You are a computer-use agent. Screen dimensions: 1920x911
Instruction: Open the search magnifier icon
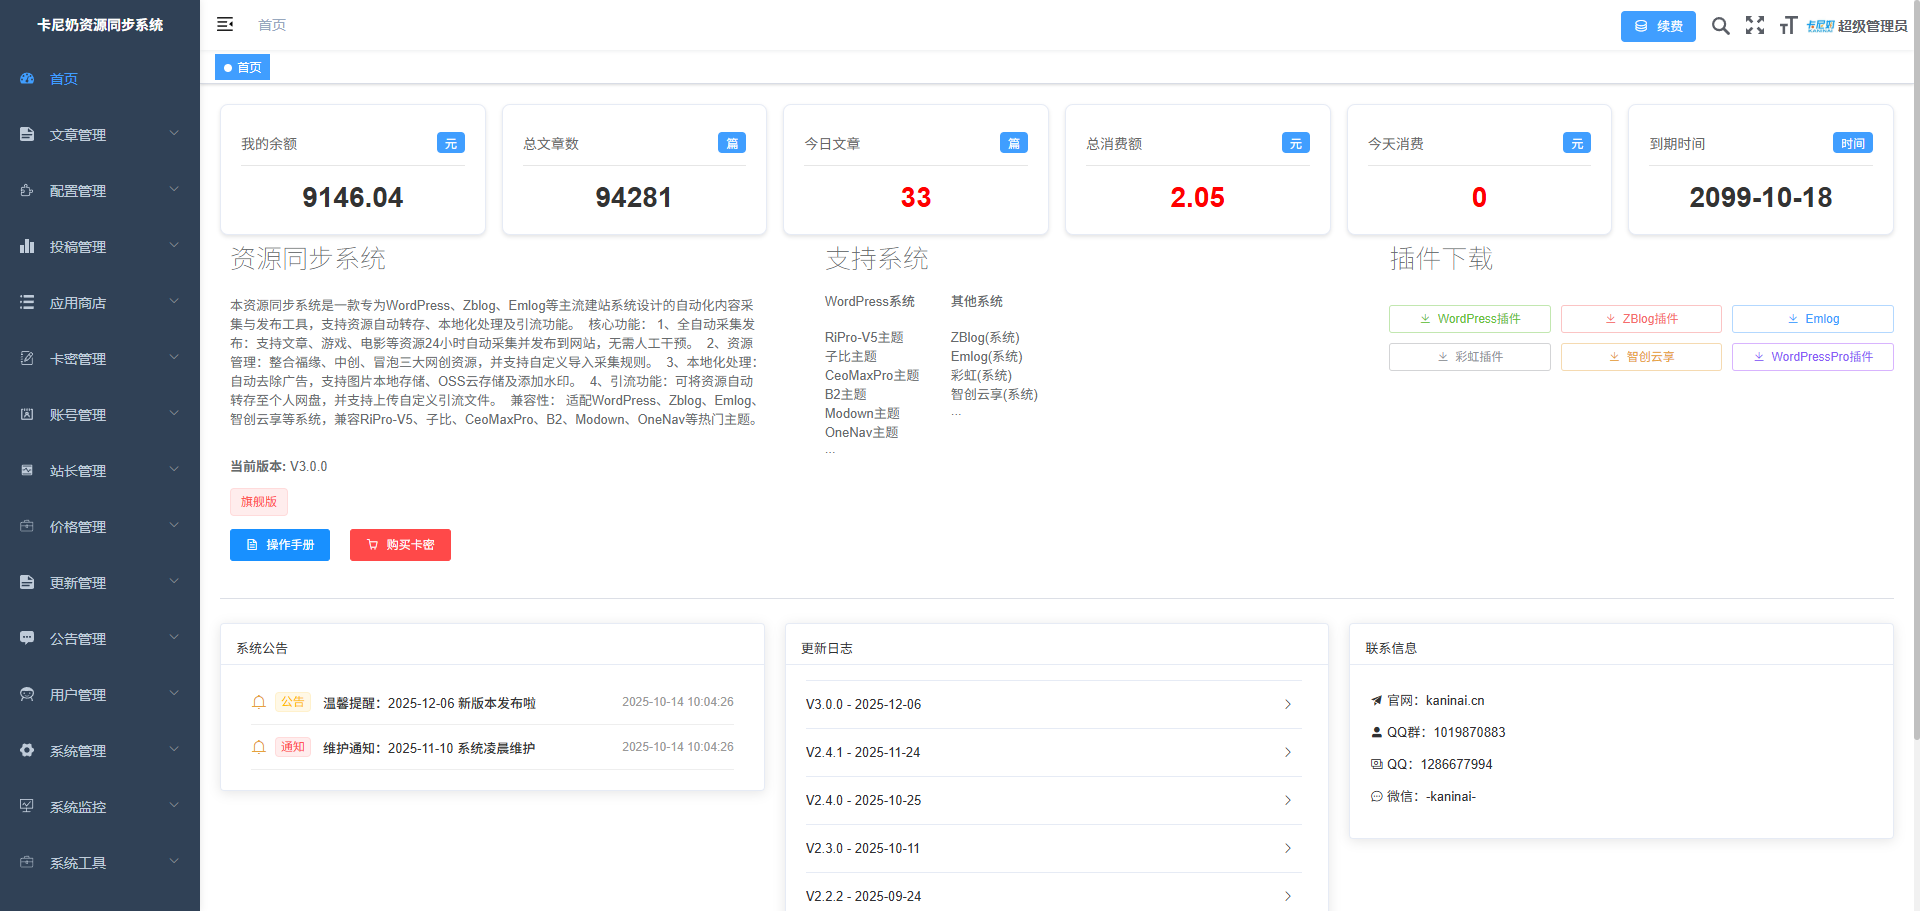pos(1720,26)
